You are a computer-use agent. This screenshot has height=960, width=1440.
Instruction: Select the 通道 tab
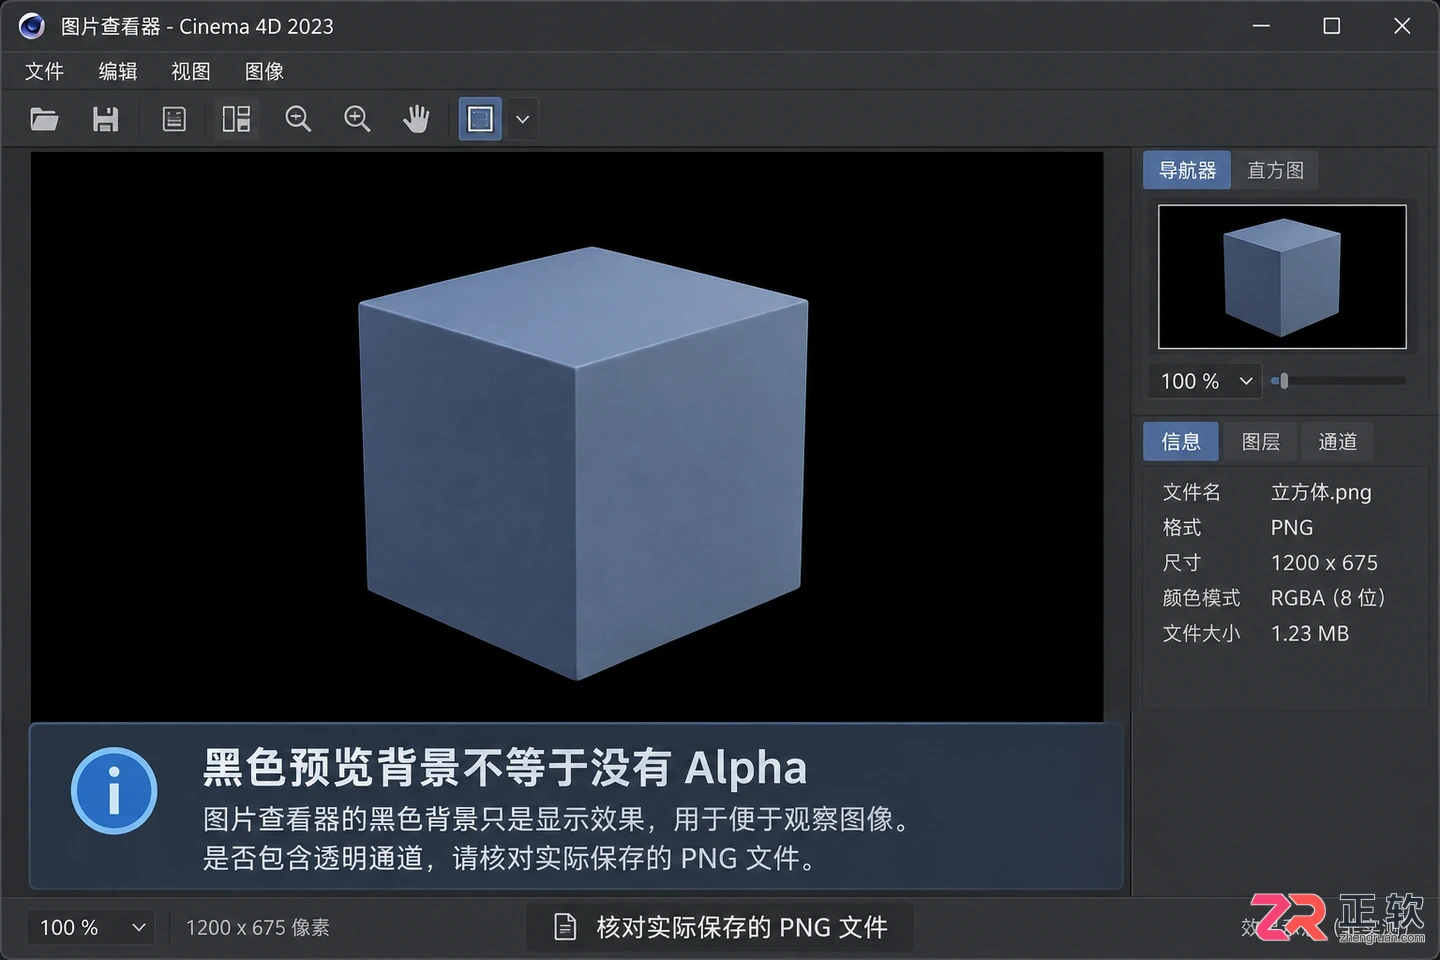[x=1337, y=442]
